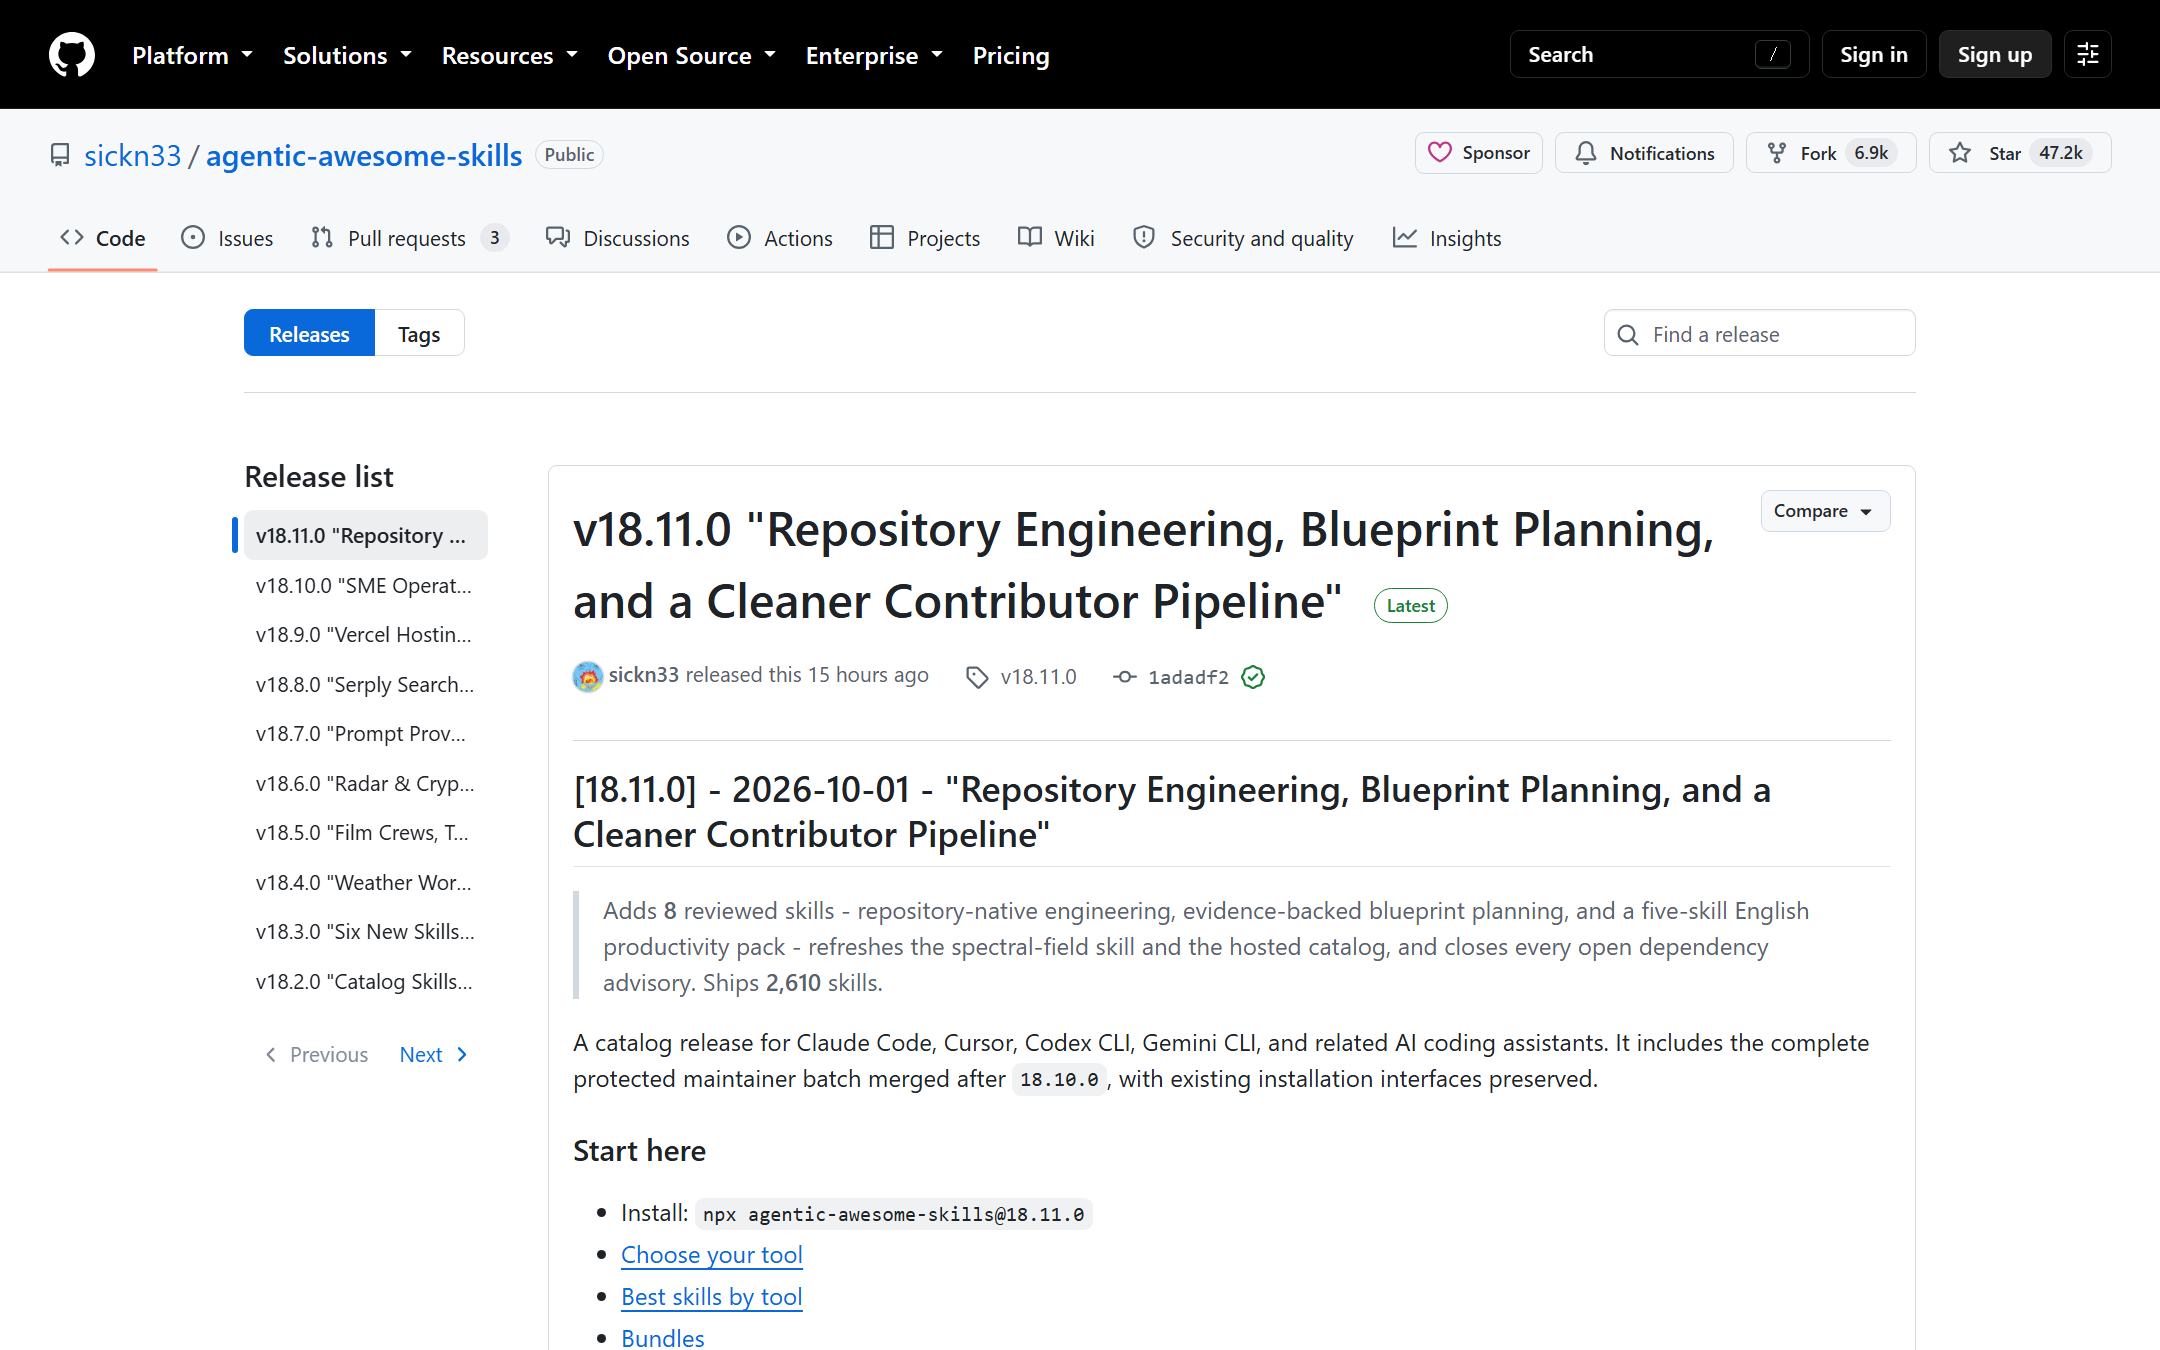Open the sickn33 owner link in breadcrumb

[133, 155]
